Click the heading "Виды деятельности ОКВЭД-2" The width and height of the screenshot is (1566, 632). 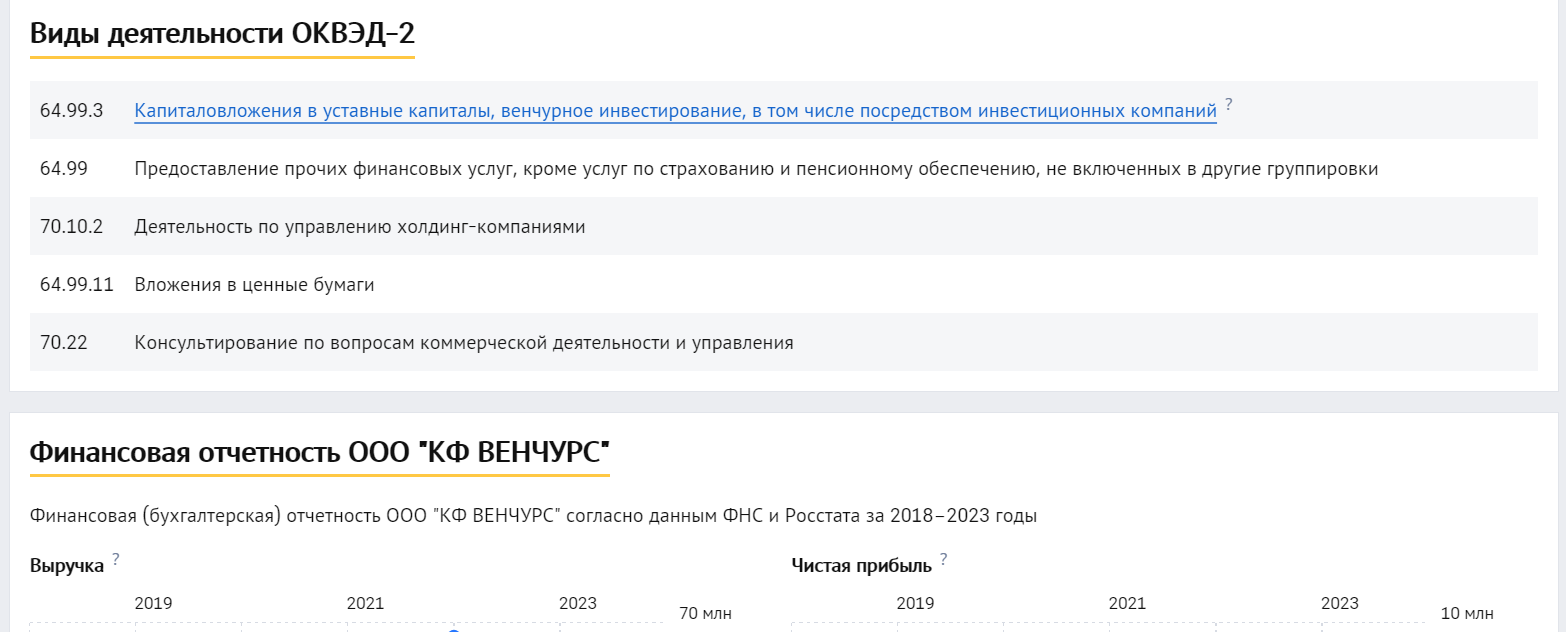click(222, 33)
